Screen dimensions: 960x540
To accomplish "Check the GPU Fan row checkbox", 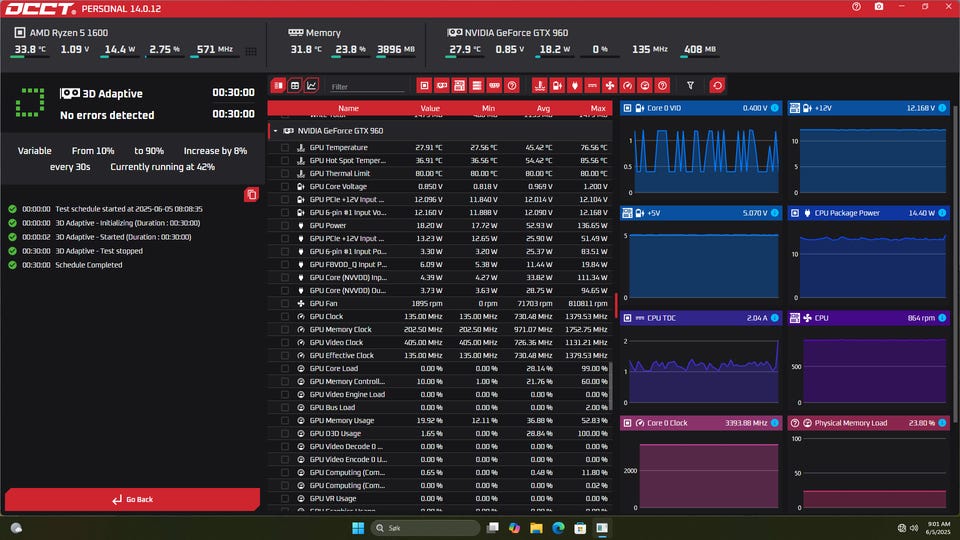I will [x=285, y=304].
